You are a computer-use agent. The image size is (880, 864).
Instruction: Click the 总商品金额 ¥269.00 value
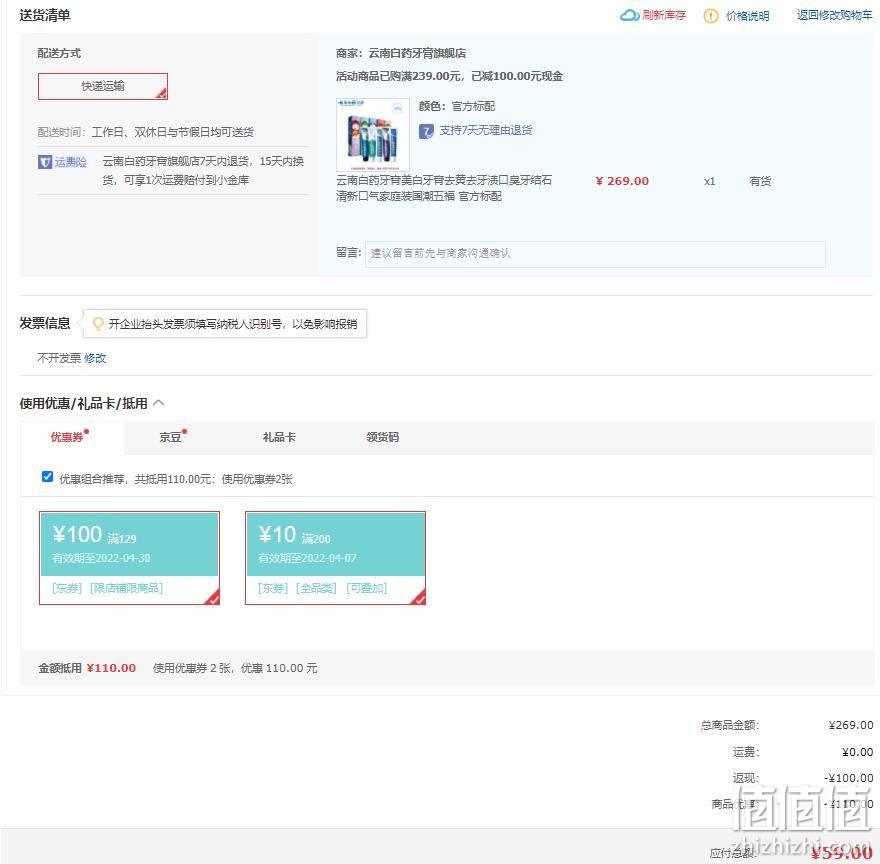(851, 725)
